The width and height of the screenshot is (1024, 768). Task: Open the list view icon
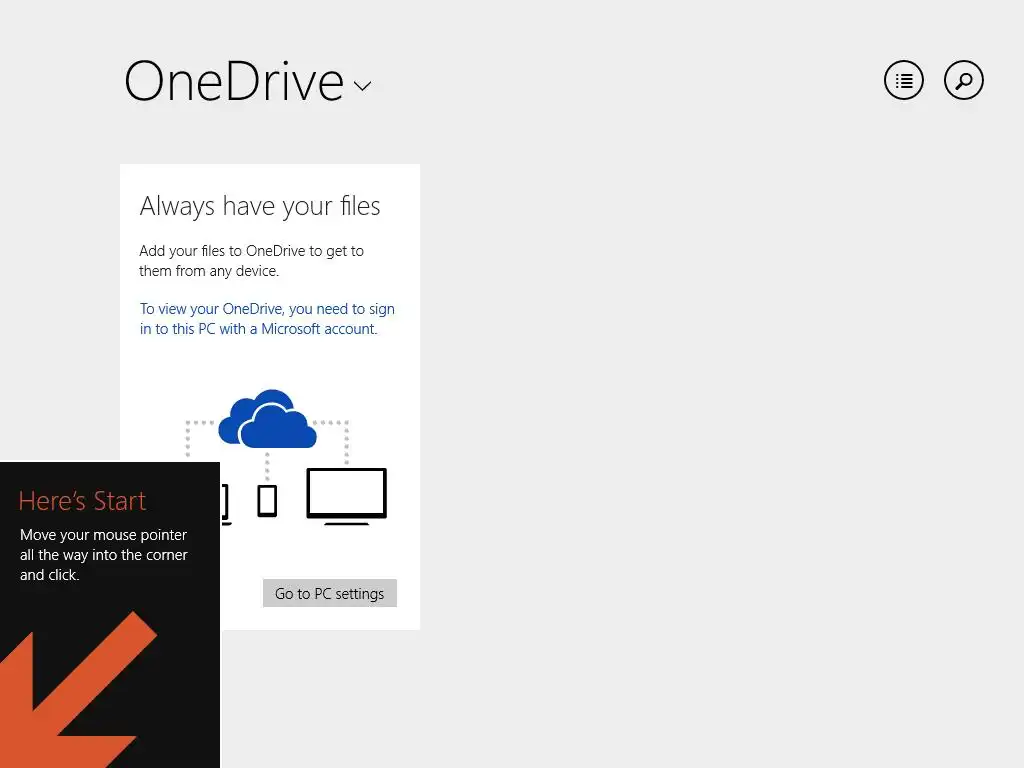click(903, 80)
